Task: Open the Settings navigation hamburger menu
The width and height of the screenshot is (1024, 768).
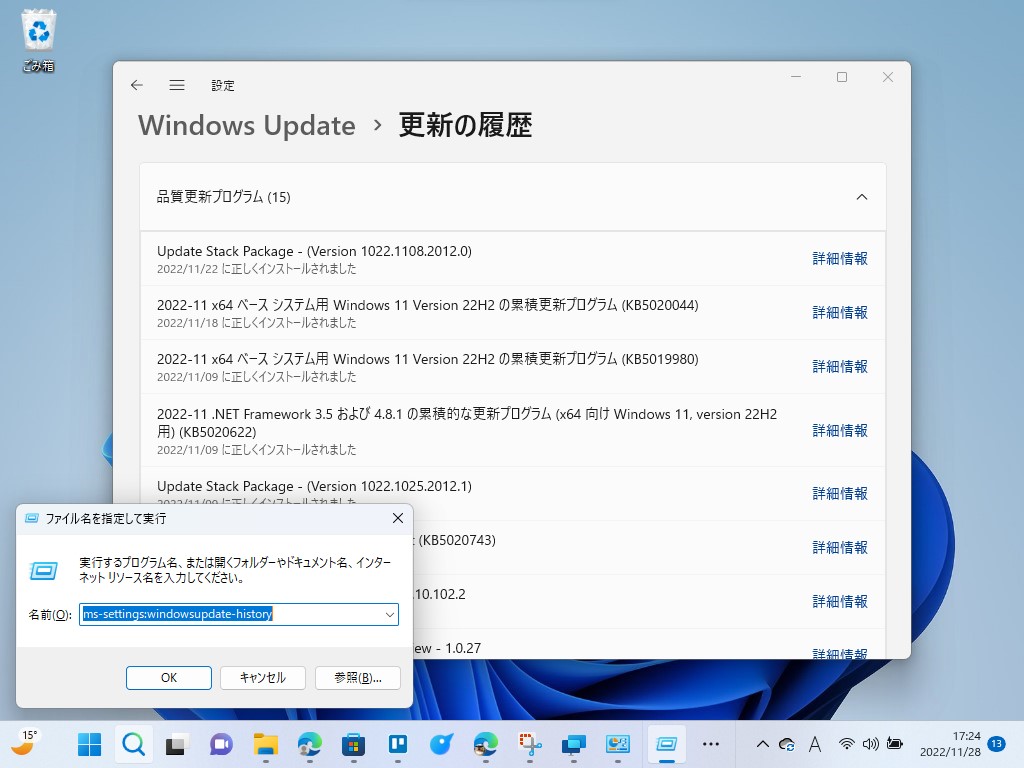Action: [177, 86]
